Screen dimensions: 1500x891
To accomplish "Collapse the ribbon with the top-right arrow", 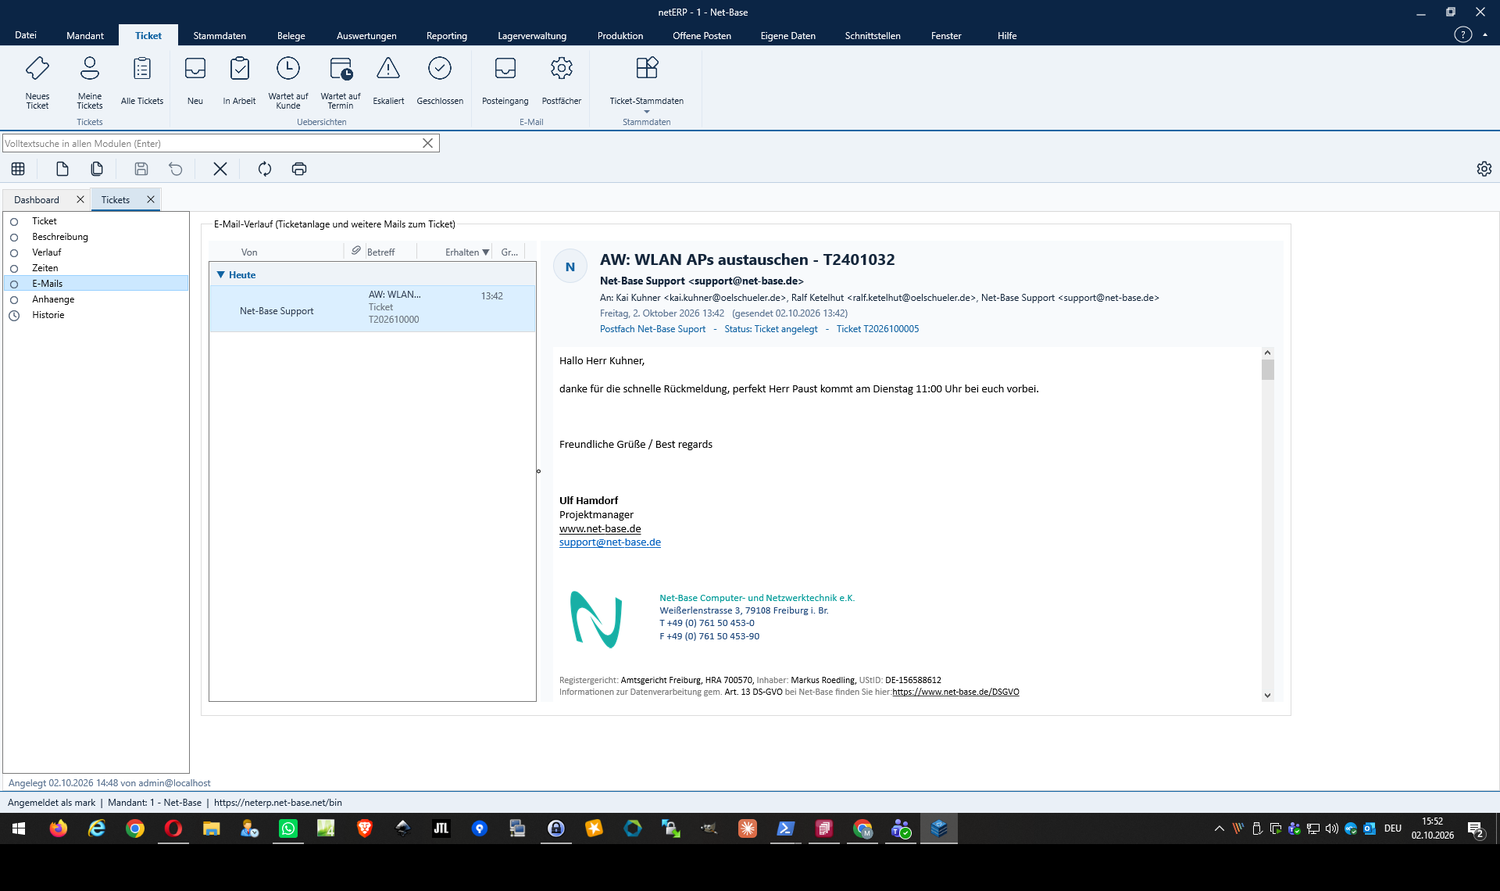I will tap(1485, 35).
